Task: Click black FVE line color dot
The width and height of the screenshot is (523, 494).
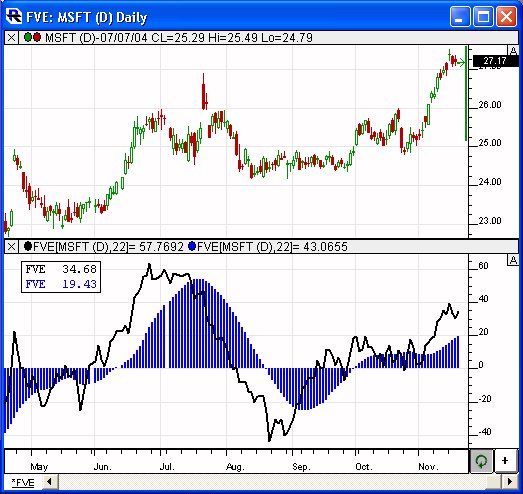Action: pyautogui.click(x=28, y=246)
